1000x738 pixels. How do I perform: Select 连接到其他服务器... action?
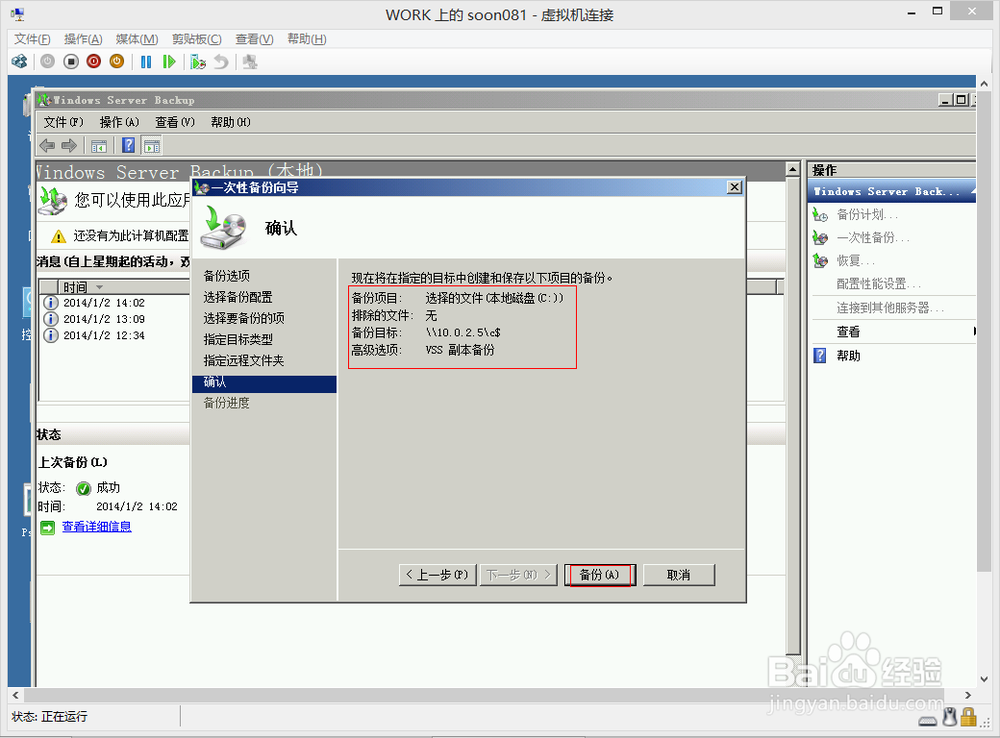tap(890, 308)
